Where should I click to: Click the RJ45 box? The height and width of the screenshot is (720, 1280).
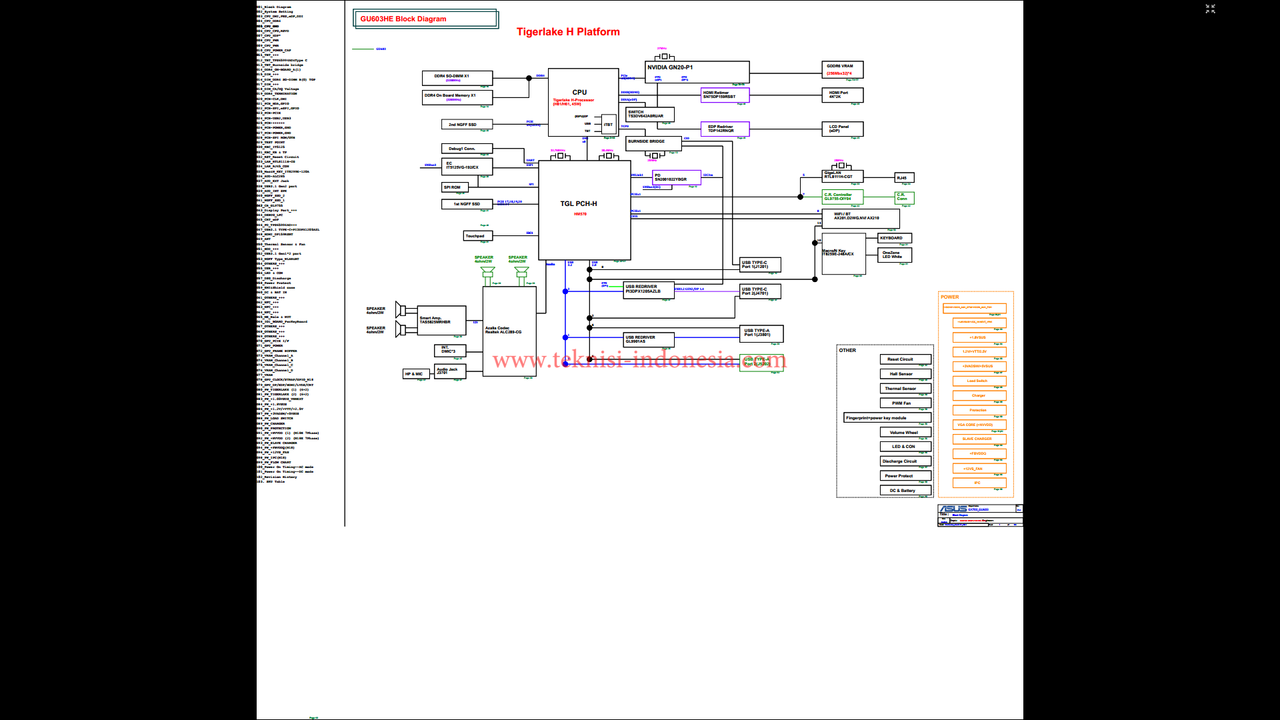tap(904, 177)
